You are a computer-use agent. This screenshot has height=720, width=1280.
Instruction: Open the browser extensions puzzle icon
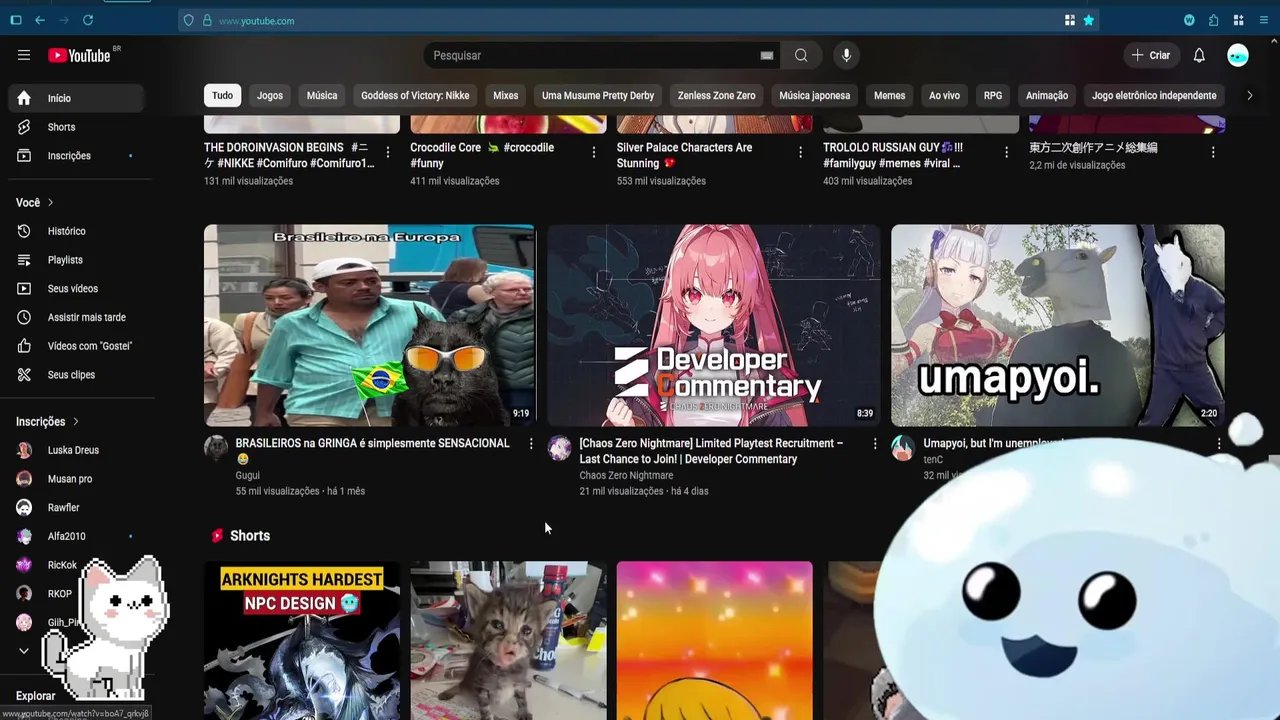pyautogui.click(x=1213, y=20)
